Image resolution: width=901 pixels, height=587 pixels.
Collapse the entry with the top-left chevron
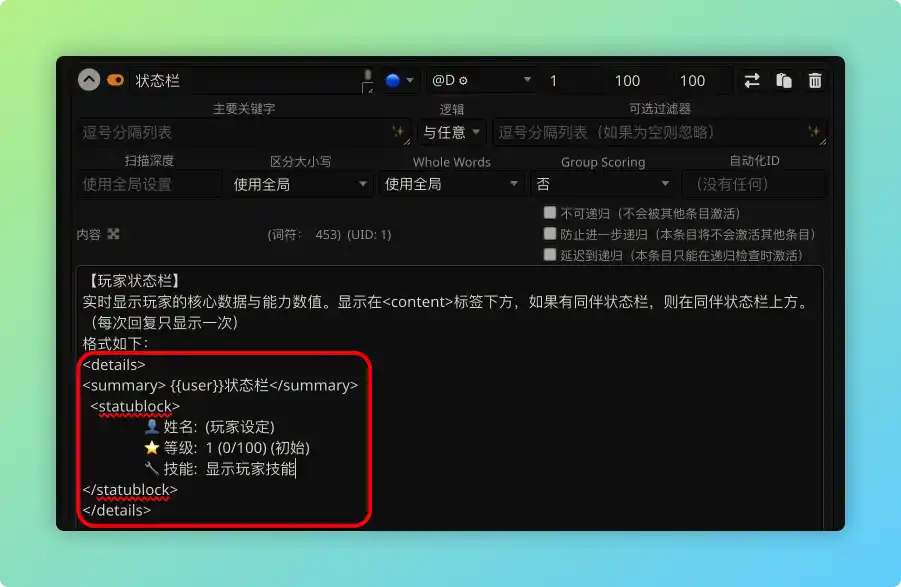pos(88,80)
